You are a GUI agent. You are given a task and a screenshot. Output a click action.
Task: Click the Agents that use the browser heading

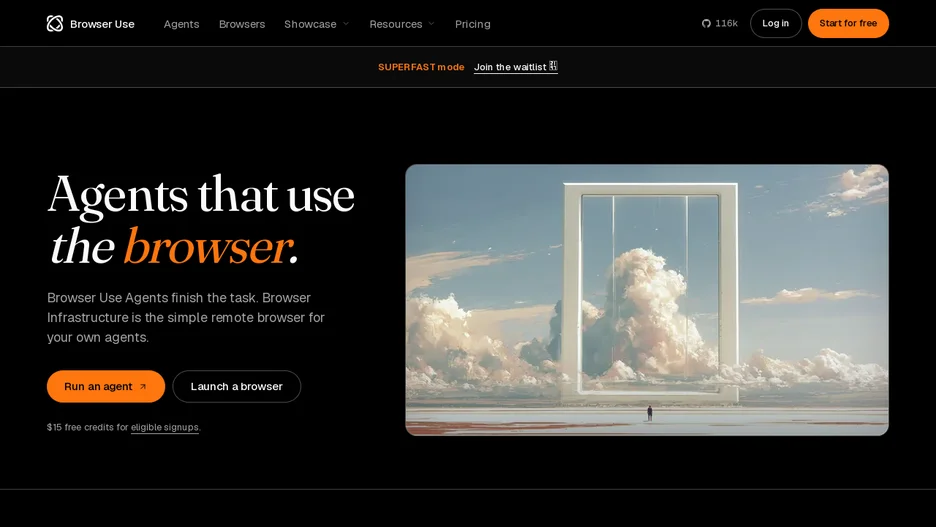pos(201,220)
